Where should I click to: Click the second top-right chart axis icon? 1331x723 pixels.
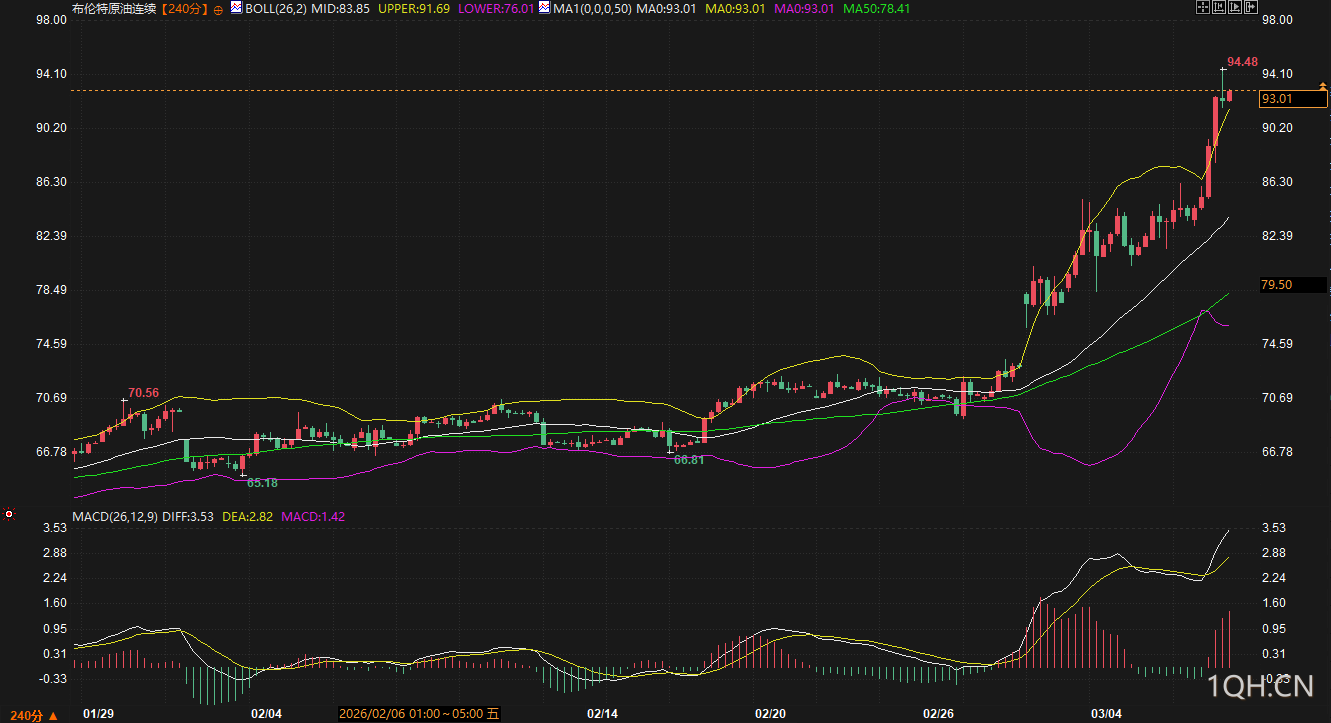tap(1219, 7)
